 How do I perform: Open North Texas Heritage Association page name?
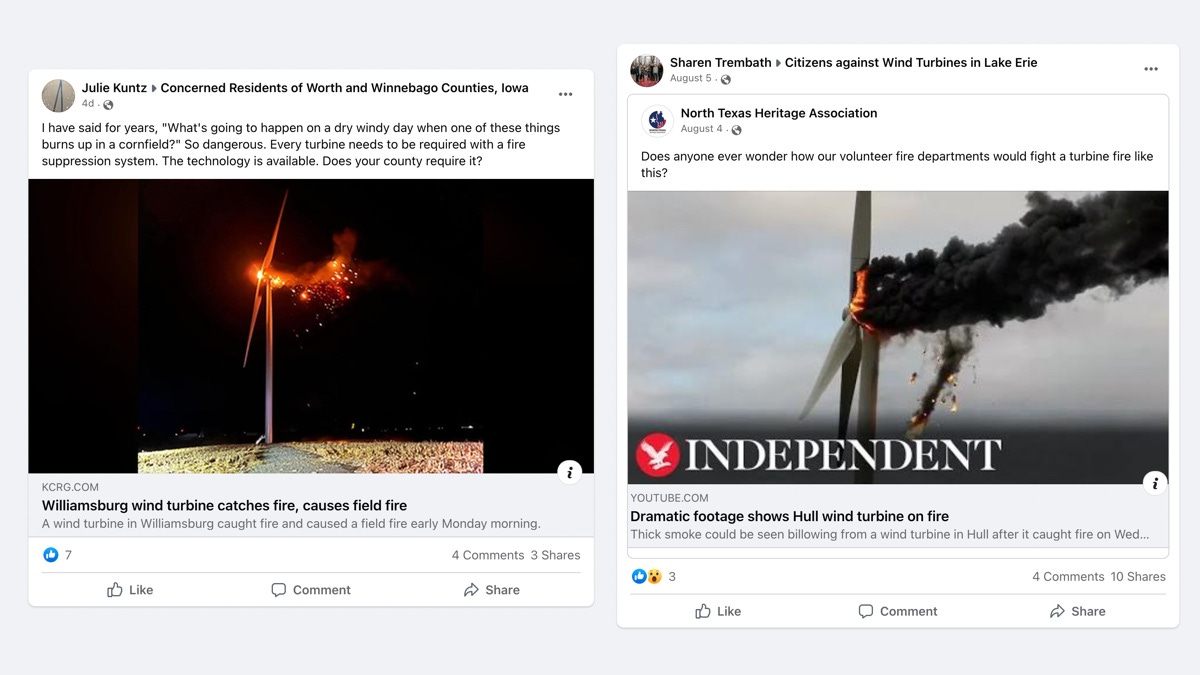pos(779,113)
